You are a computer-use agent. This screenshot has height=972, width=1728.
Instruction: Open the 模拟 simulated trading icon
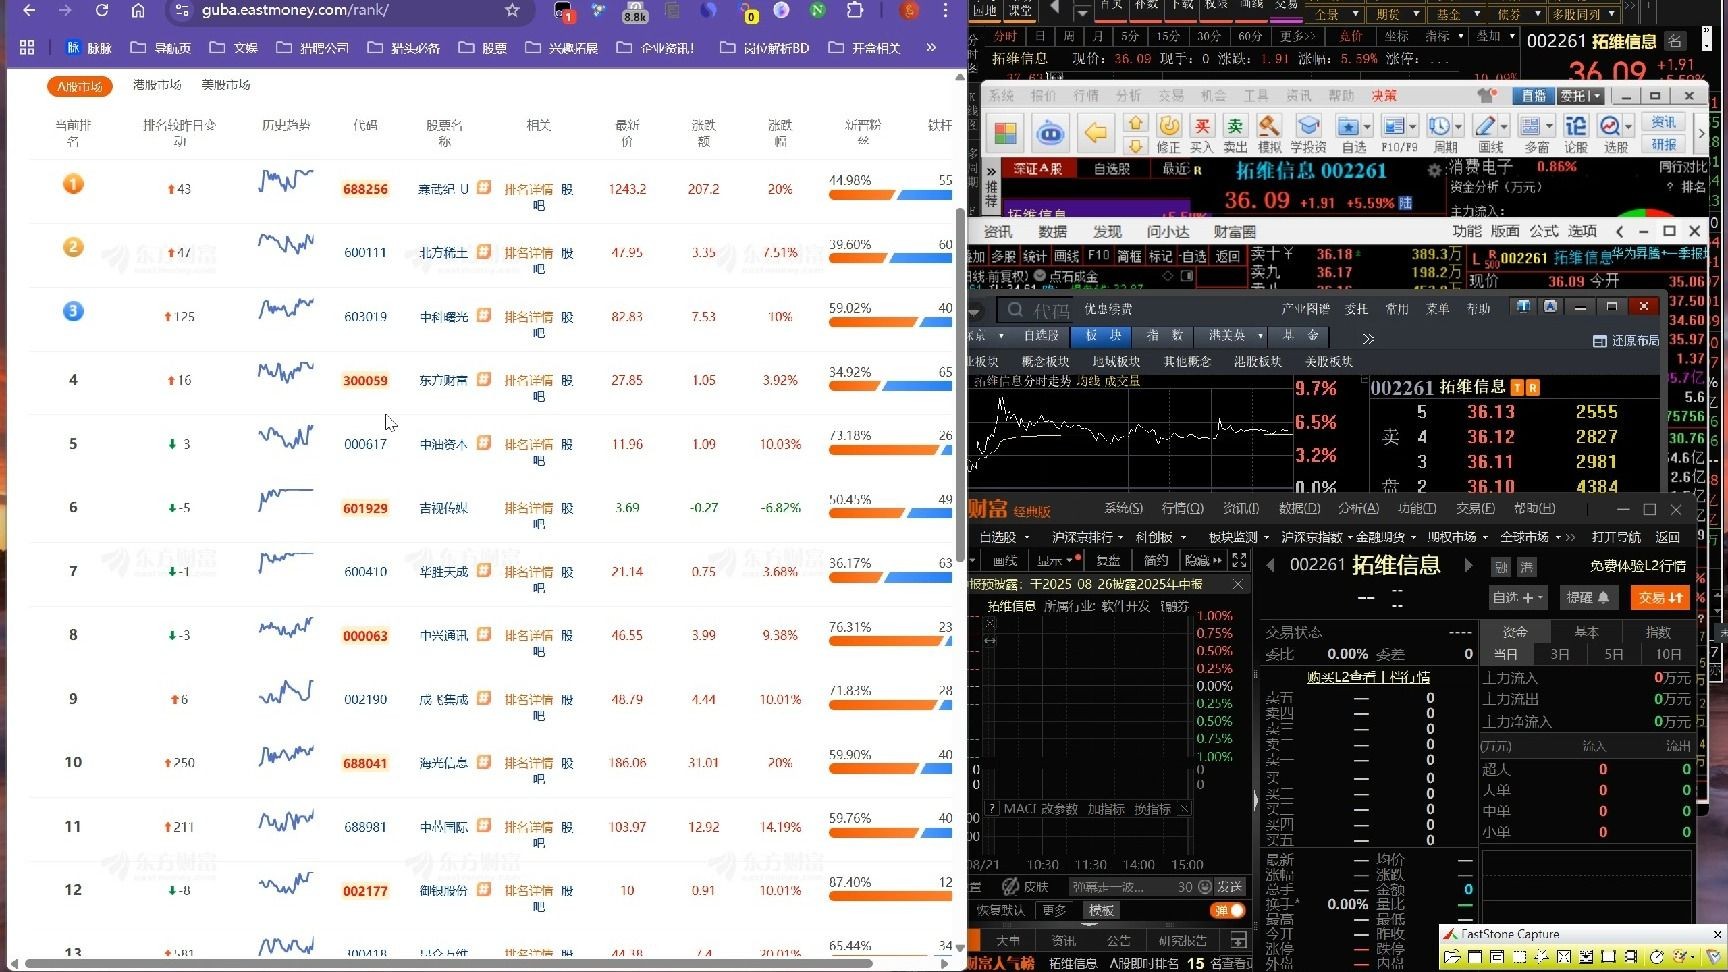click(x=1269, y=133)
